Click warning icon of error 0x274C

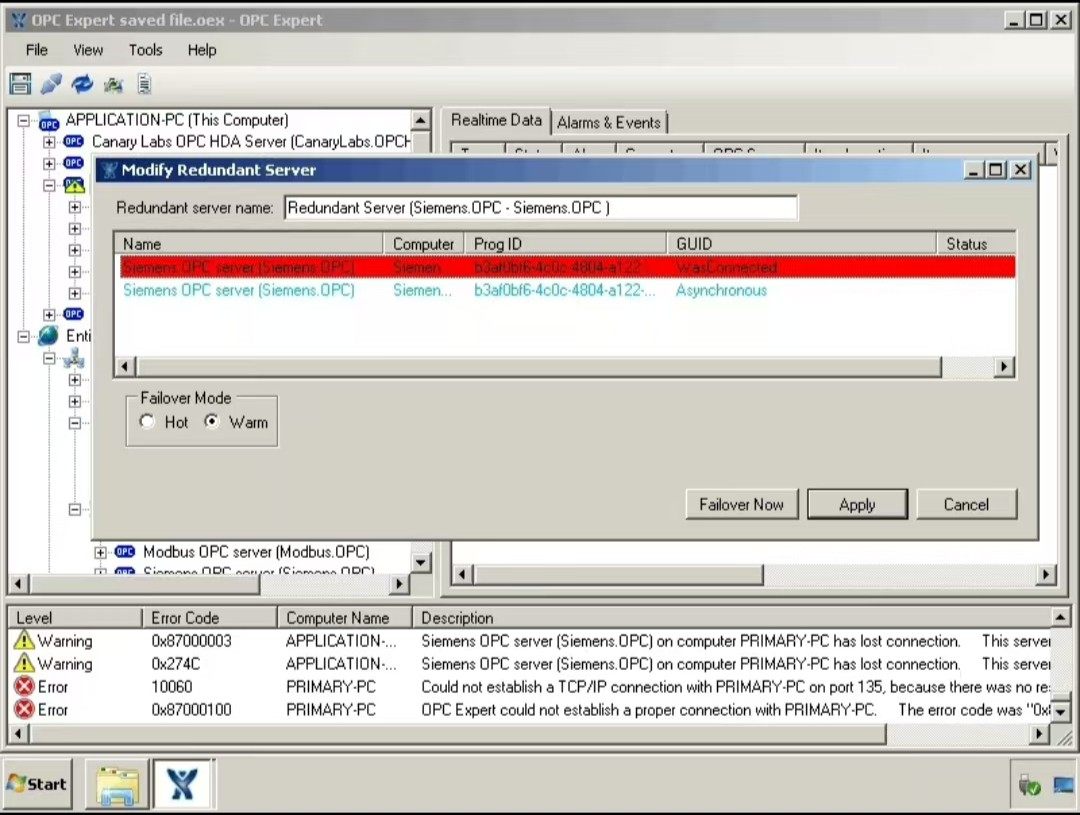pos(23,663)
